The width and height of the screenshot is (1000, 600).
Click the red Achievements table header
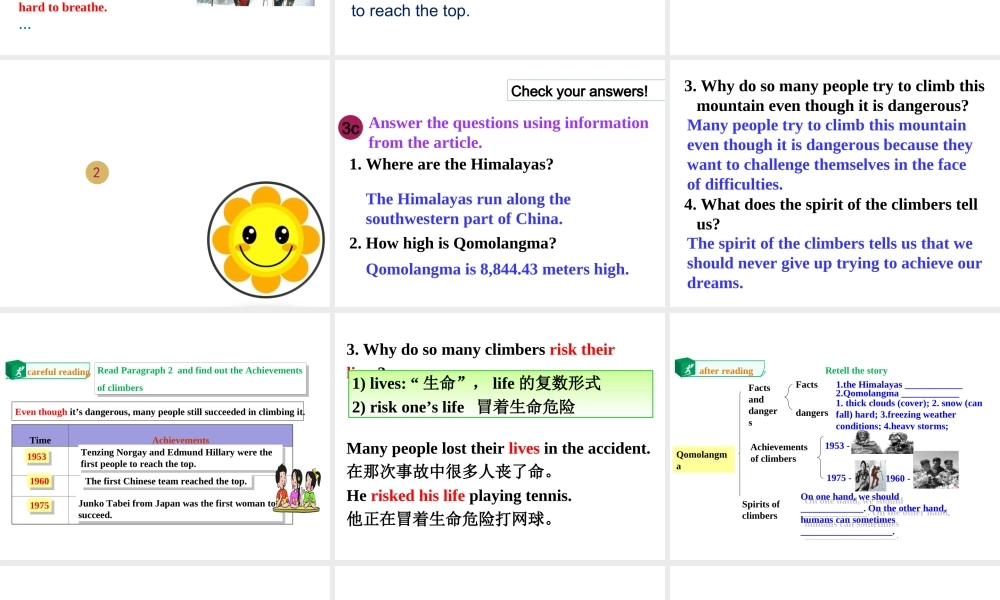point(180,440)
